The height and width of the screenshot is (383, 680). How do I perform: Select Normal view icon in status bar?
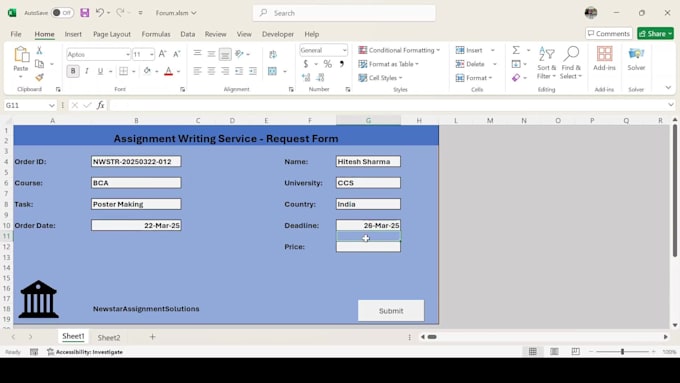click(533, 351)
